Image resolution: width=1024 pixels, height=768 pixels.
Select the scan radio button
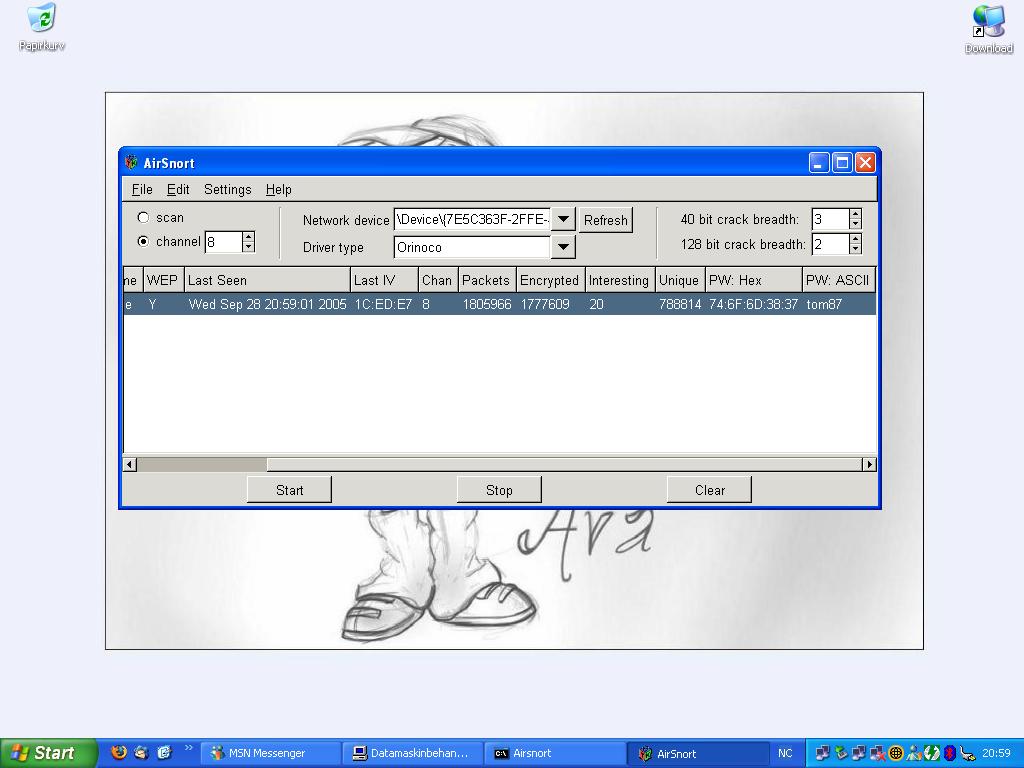click(143, 217)
